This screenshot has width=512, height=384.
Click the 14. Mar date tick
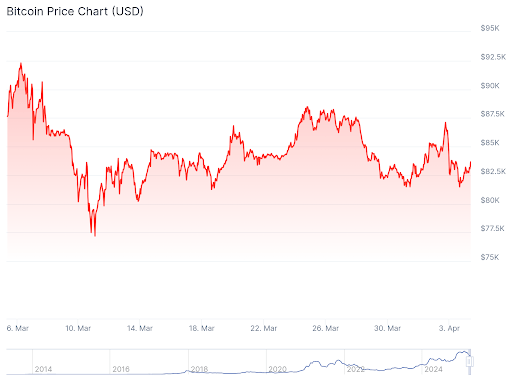[x=140, y=328]
